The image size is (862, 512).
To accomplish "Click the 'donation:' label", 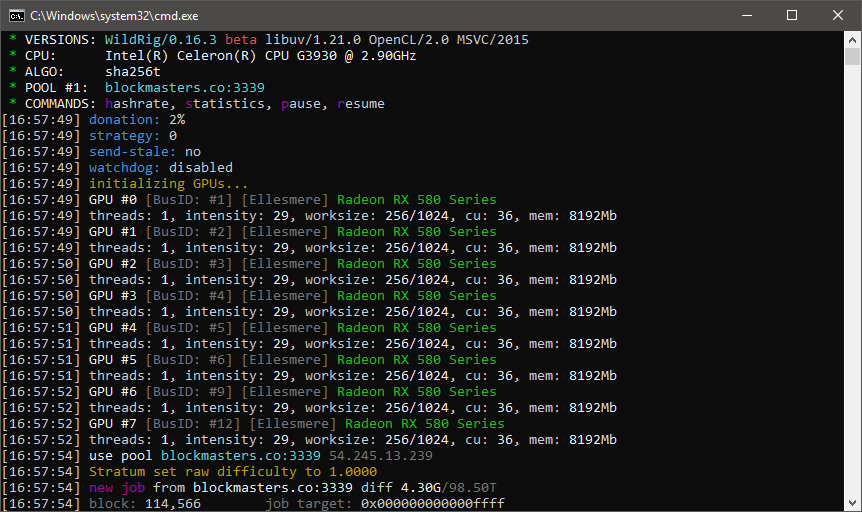I will [x=125, y=119].
